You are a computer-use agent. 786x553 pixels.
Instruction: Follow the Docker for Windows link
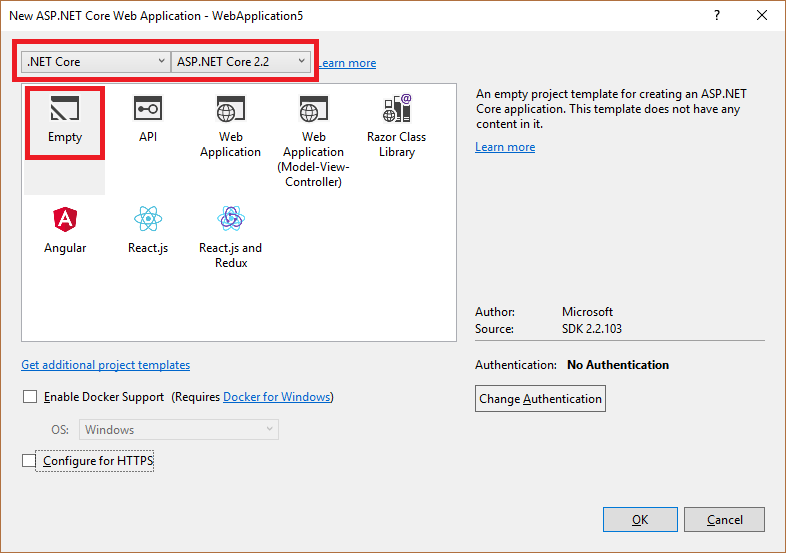277,397
